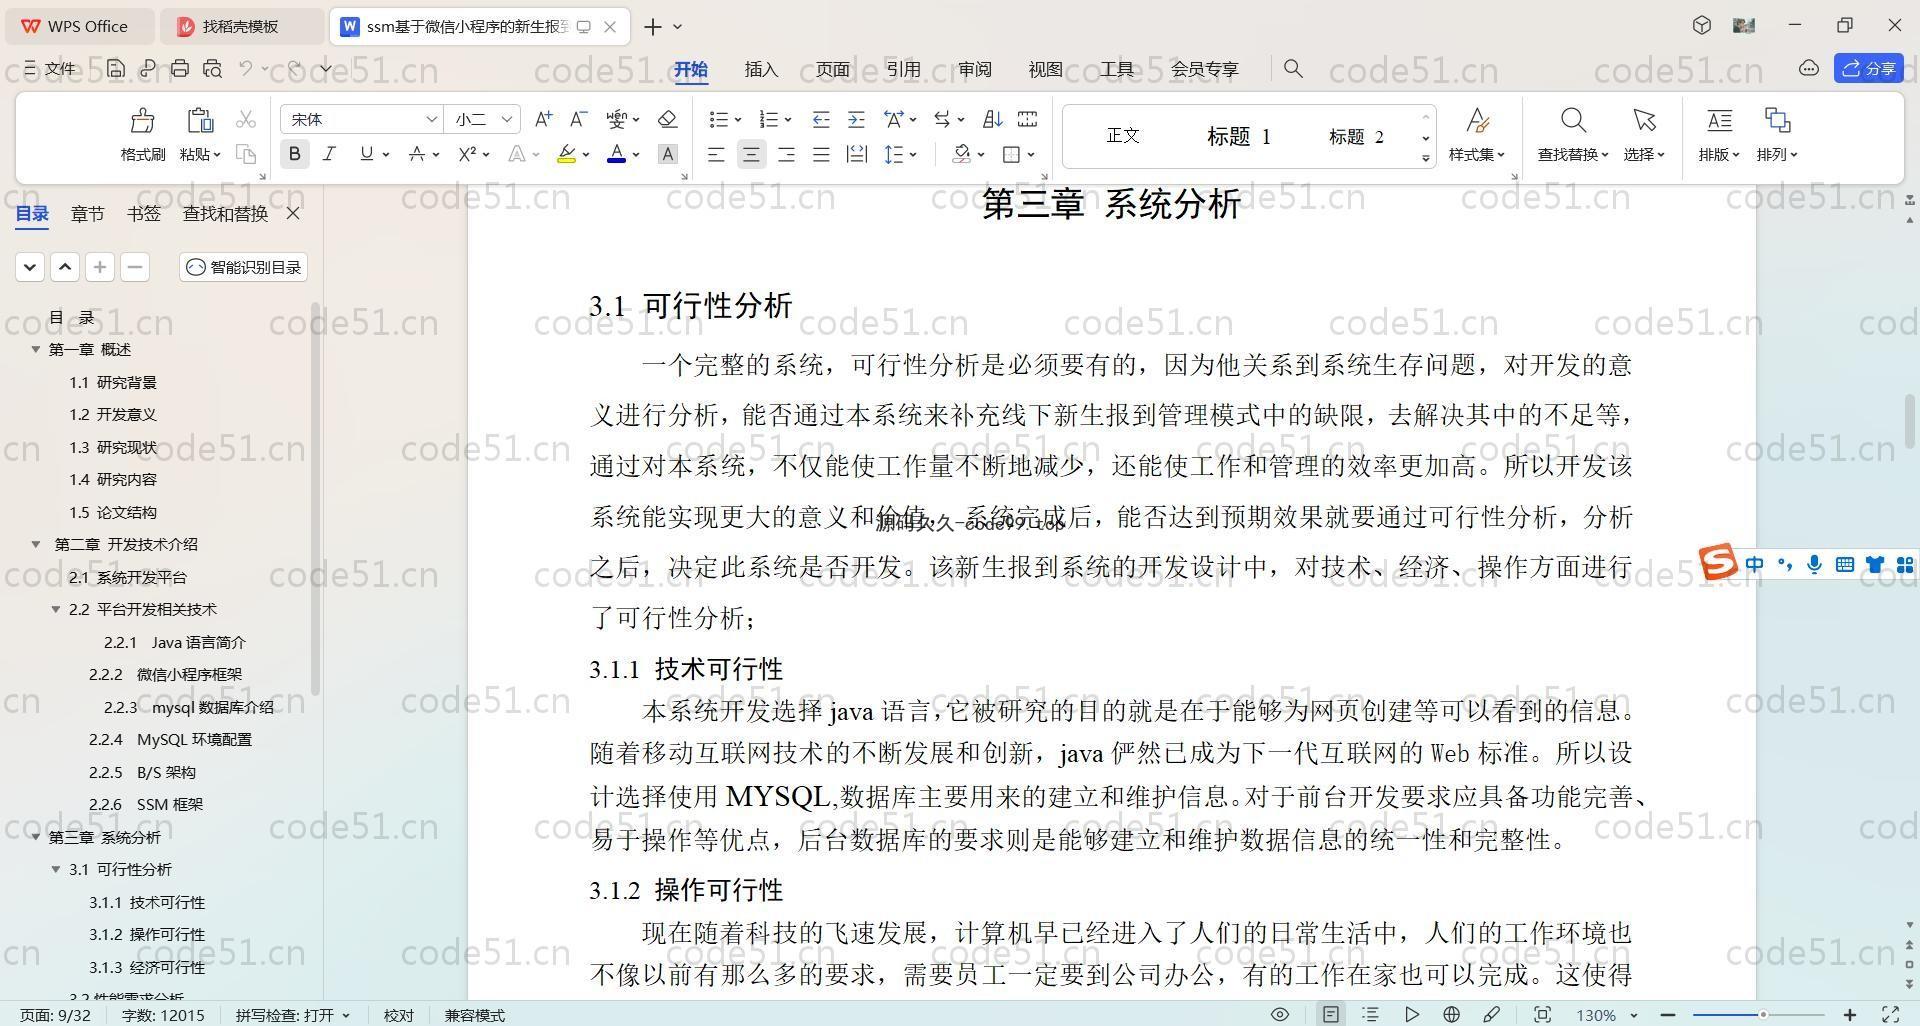Viewport: 1920px width, 1026px height.
Task: Click the Increase Indent icon
Action: pyautogui.click(x=856, y=119)
